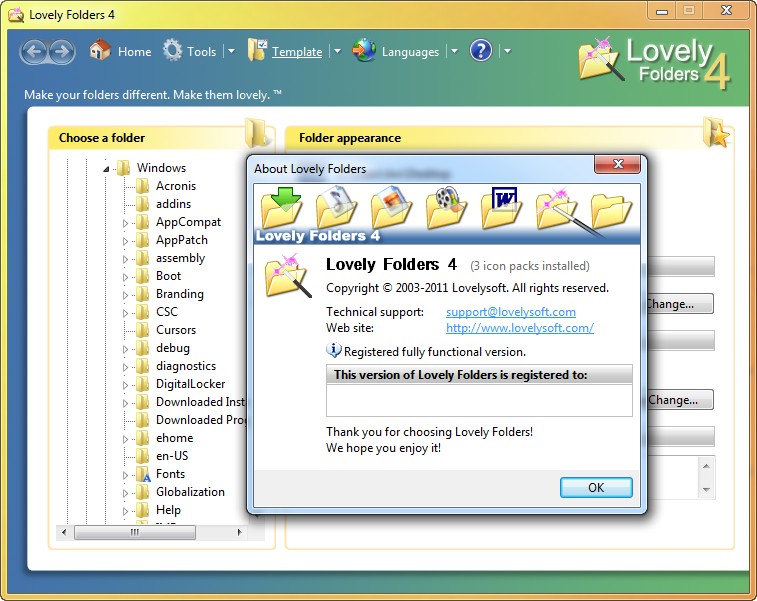Select the Boot folder in tree
Screen dimensions: 757x601
[168, 276]
